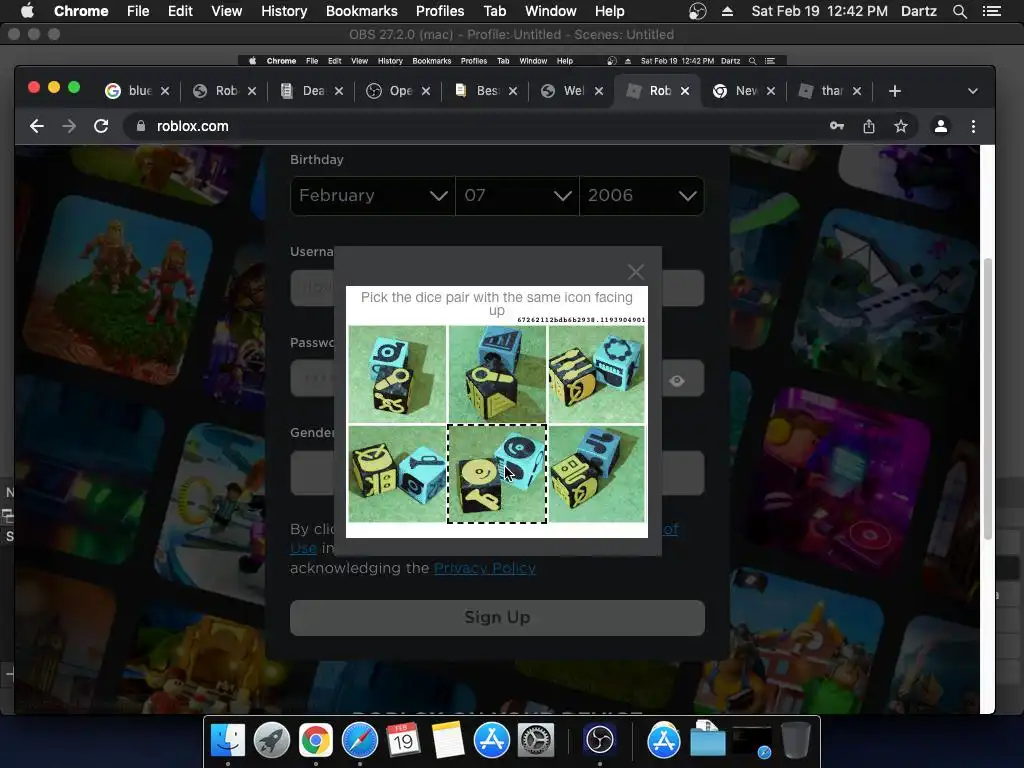Pick the top-middle dice image
The width and height of the screenshot is (1024, 768).
pos(497,374)
